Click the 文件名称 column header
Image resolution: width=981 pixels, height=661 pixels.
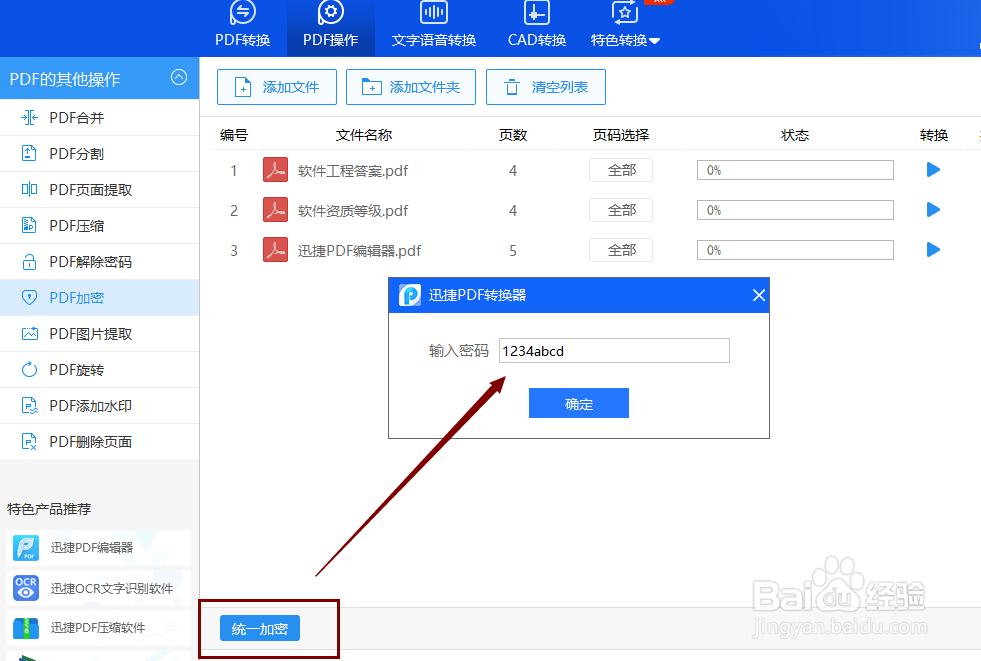(363, 135)
